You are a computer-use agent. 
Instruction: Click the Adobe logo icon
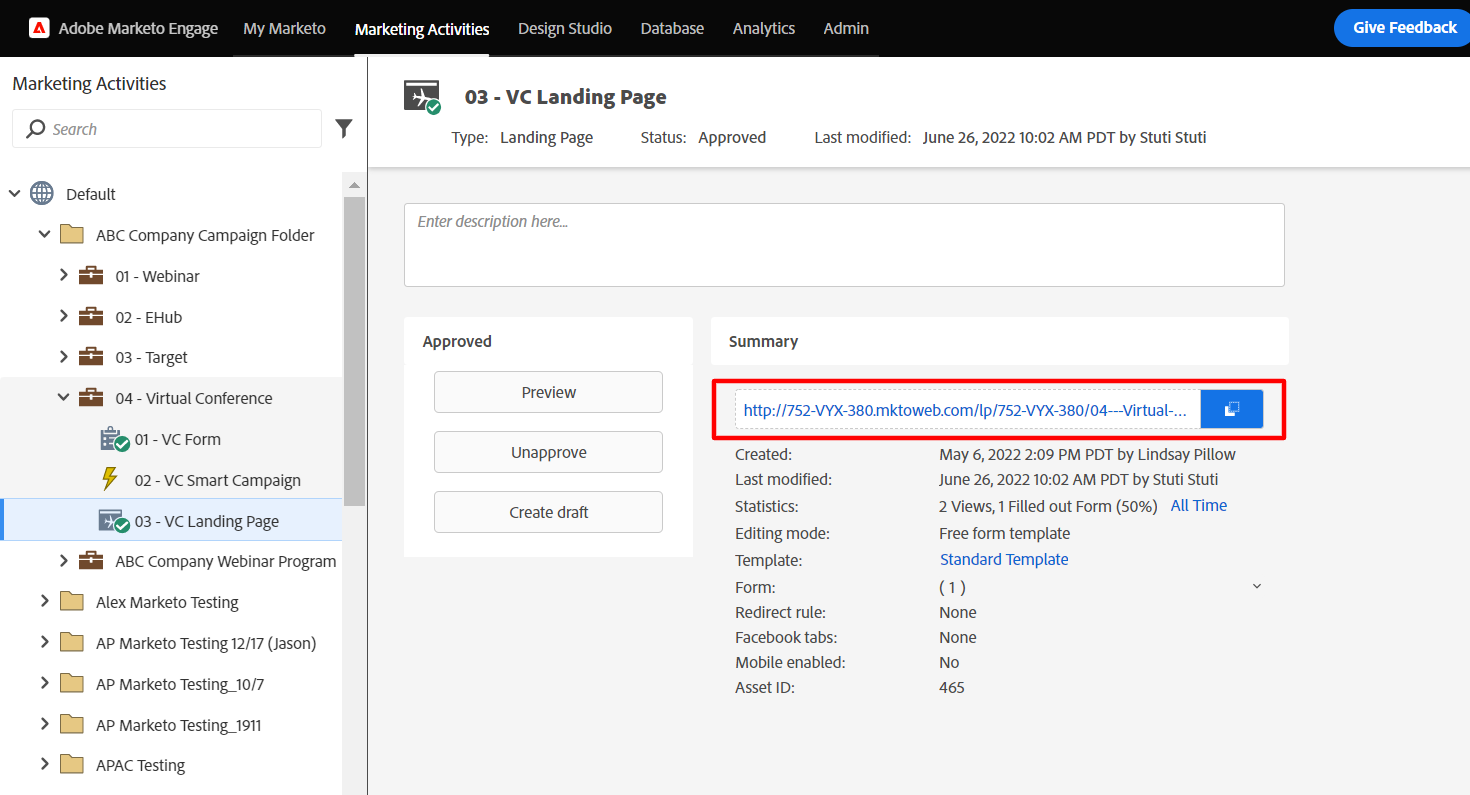click(38, 28)
